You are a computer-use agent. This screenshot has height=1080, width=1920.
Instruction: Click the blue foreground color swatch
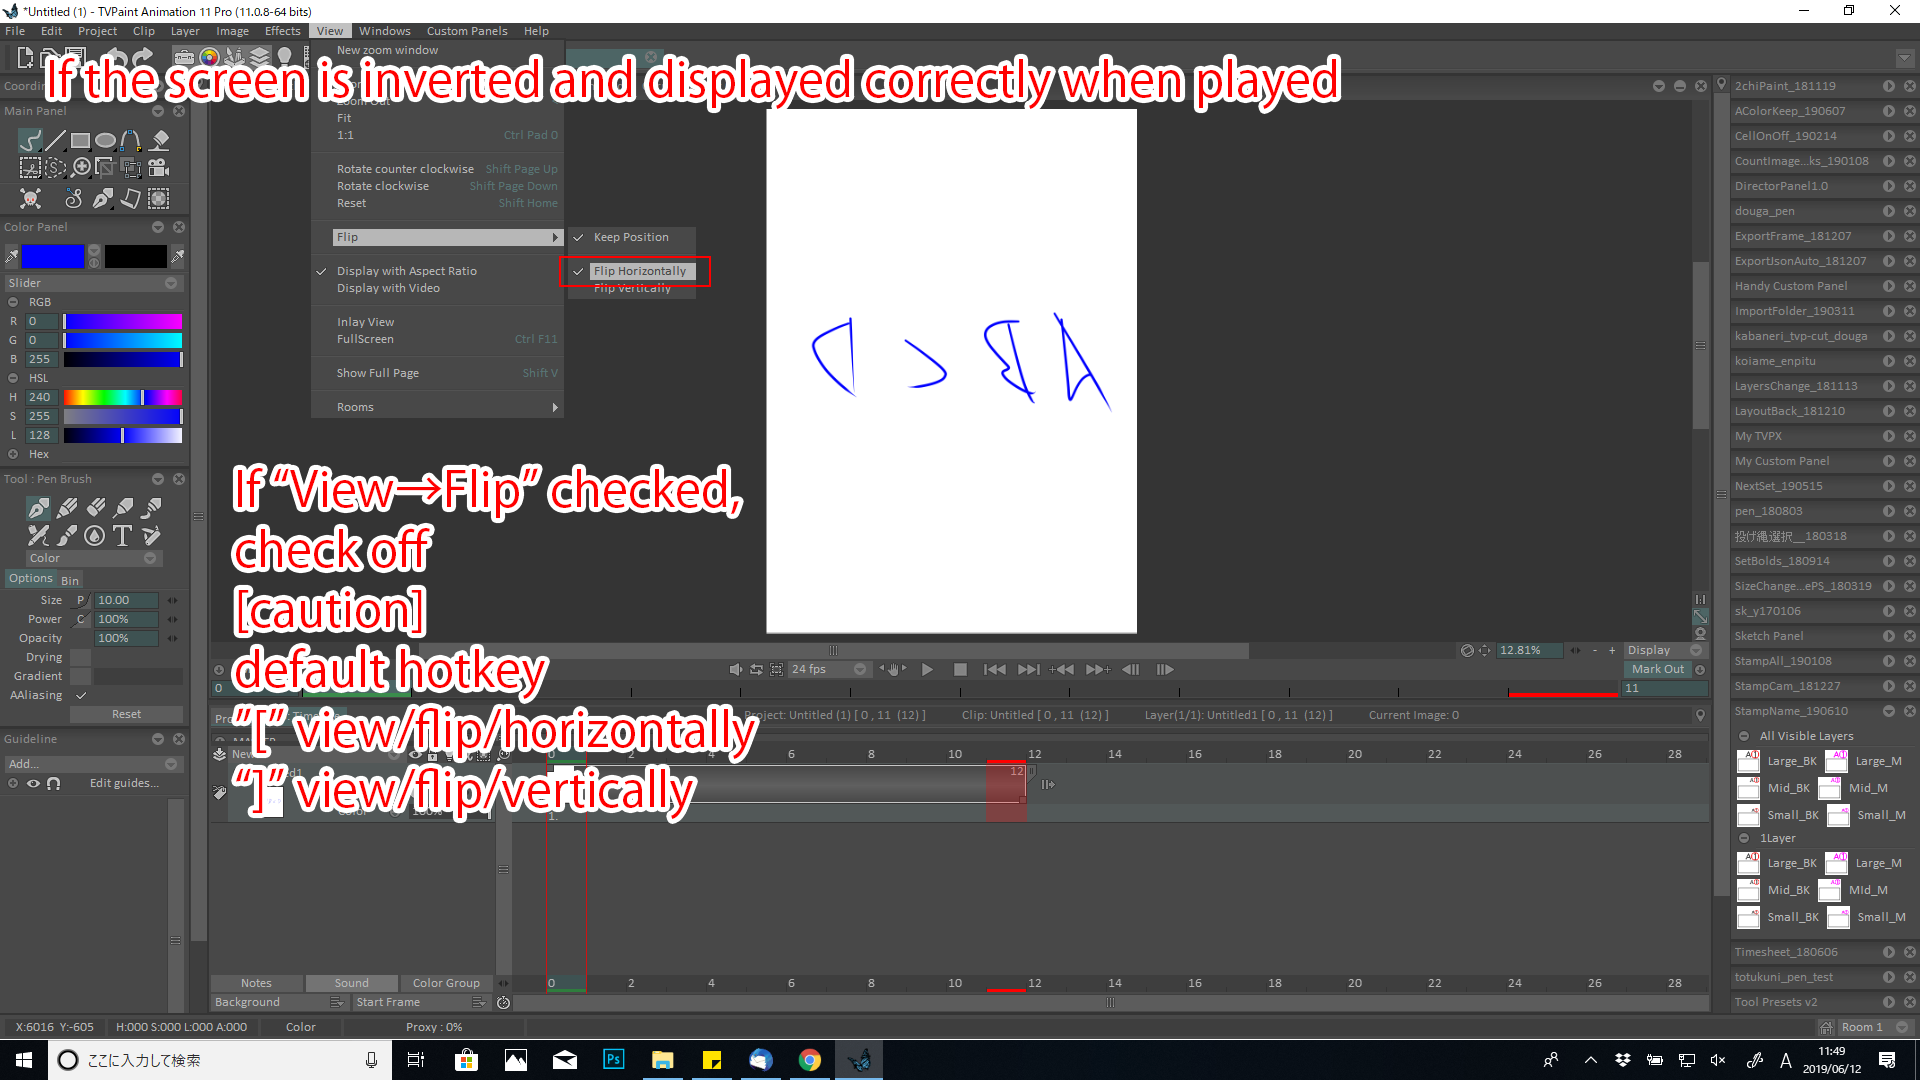tap(53, 257)
